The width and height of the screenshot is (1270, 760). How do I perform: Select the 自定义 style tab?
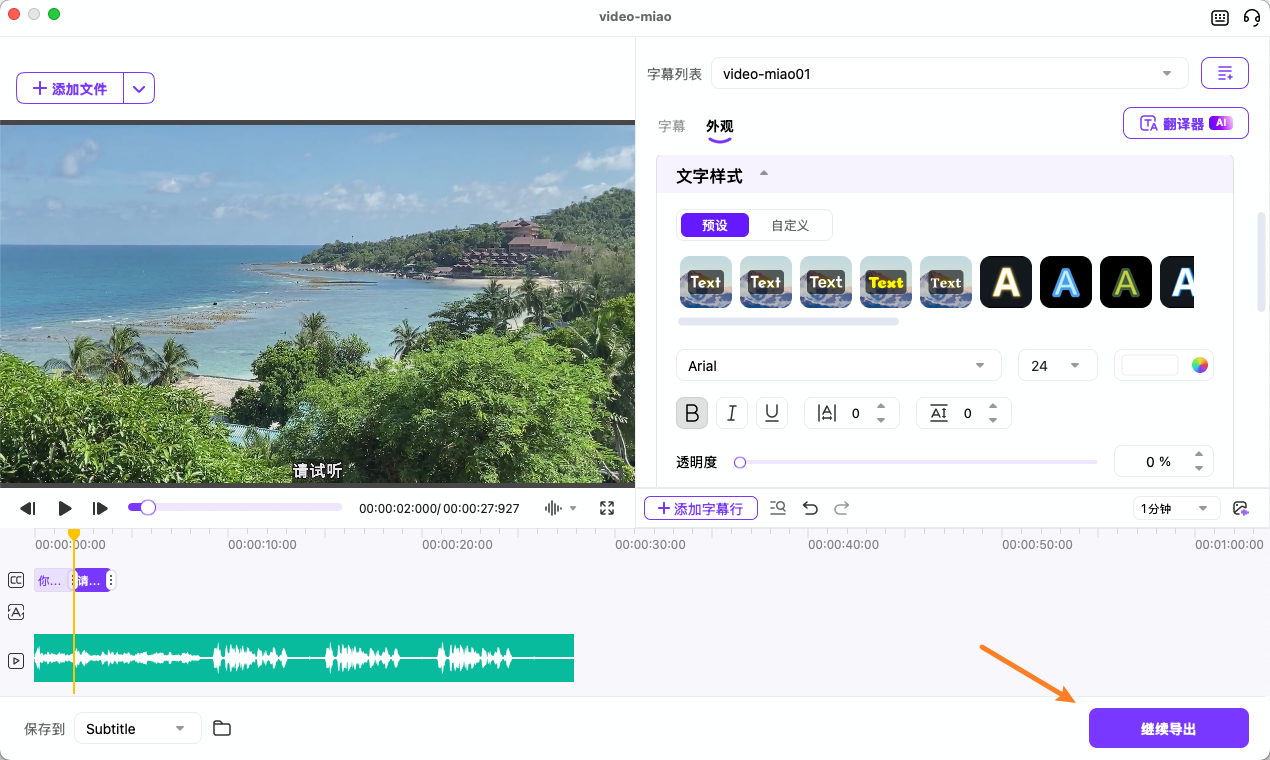(x=790, y=225)
